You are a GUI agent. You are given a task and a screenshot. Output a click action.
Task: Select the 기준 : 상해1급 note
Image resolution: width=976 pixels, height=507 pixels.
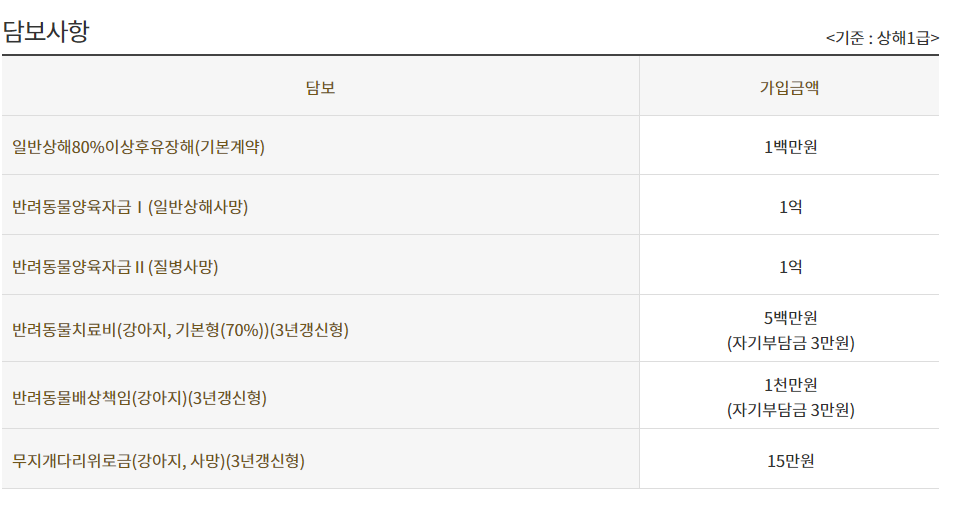click(x=882, y=39)
